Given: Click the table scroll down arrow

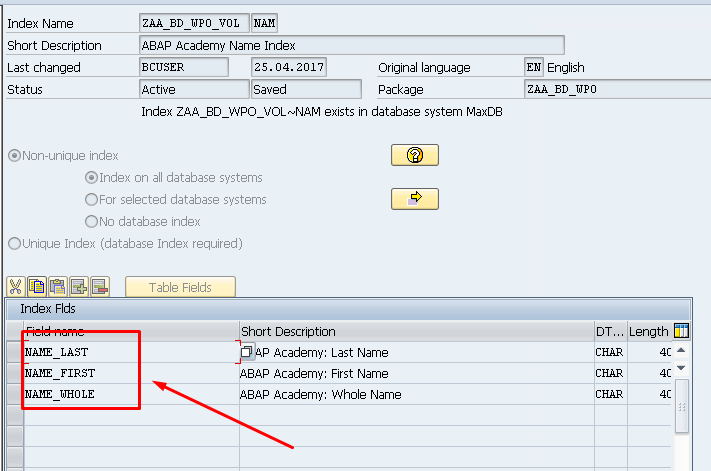Looking at the screenshot, I should click(681, 368).
